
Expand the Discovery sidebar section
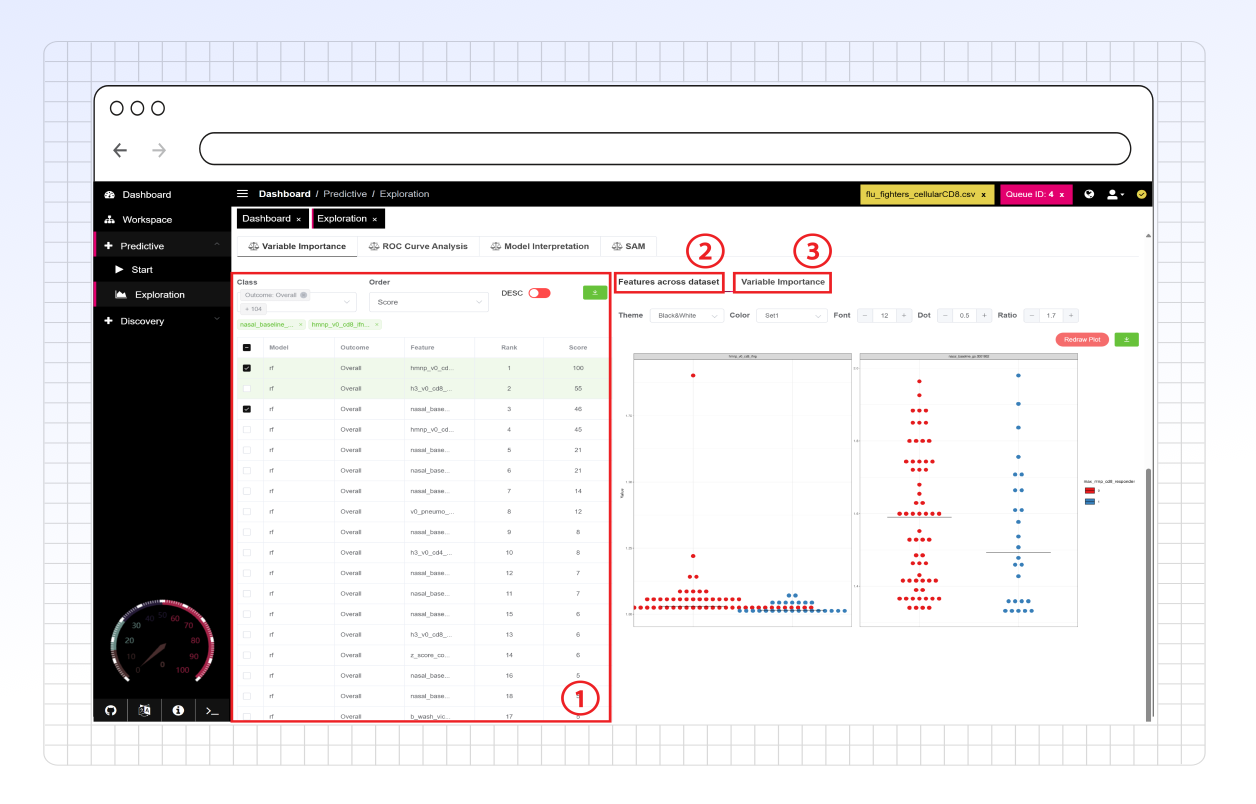pos(162,321)
